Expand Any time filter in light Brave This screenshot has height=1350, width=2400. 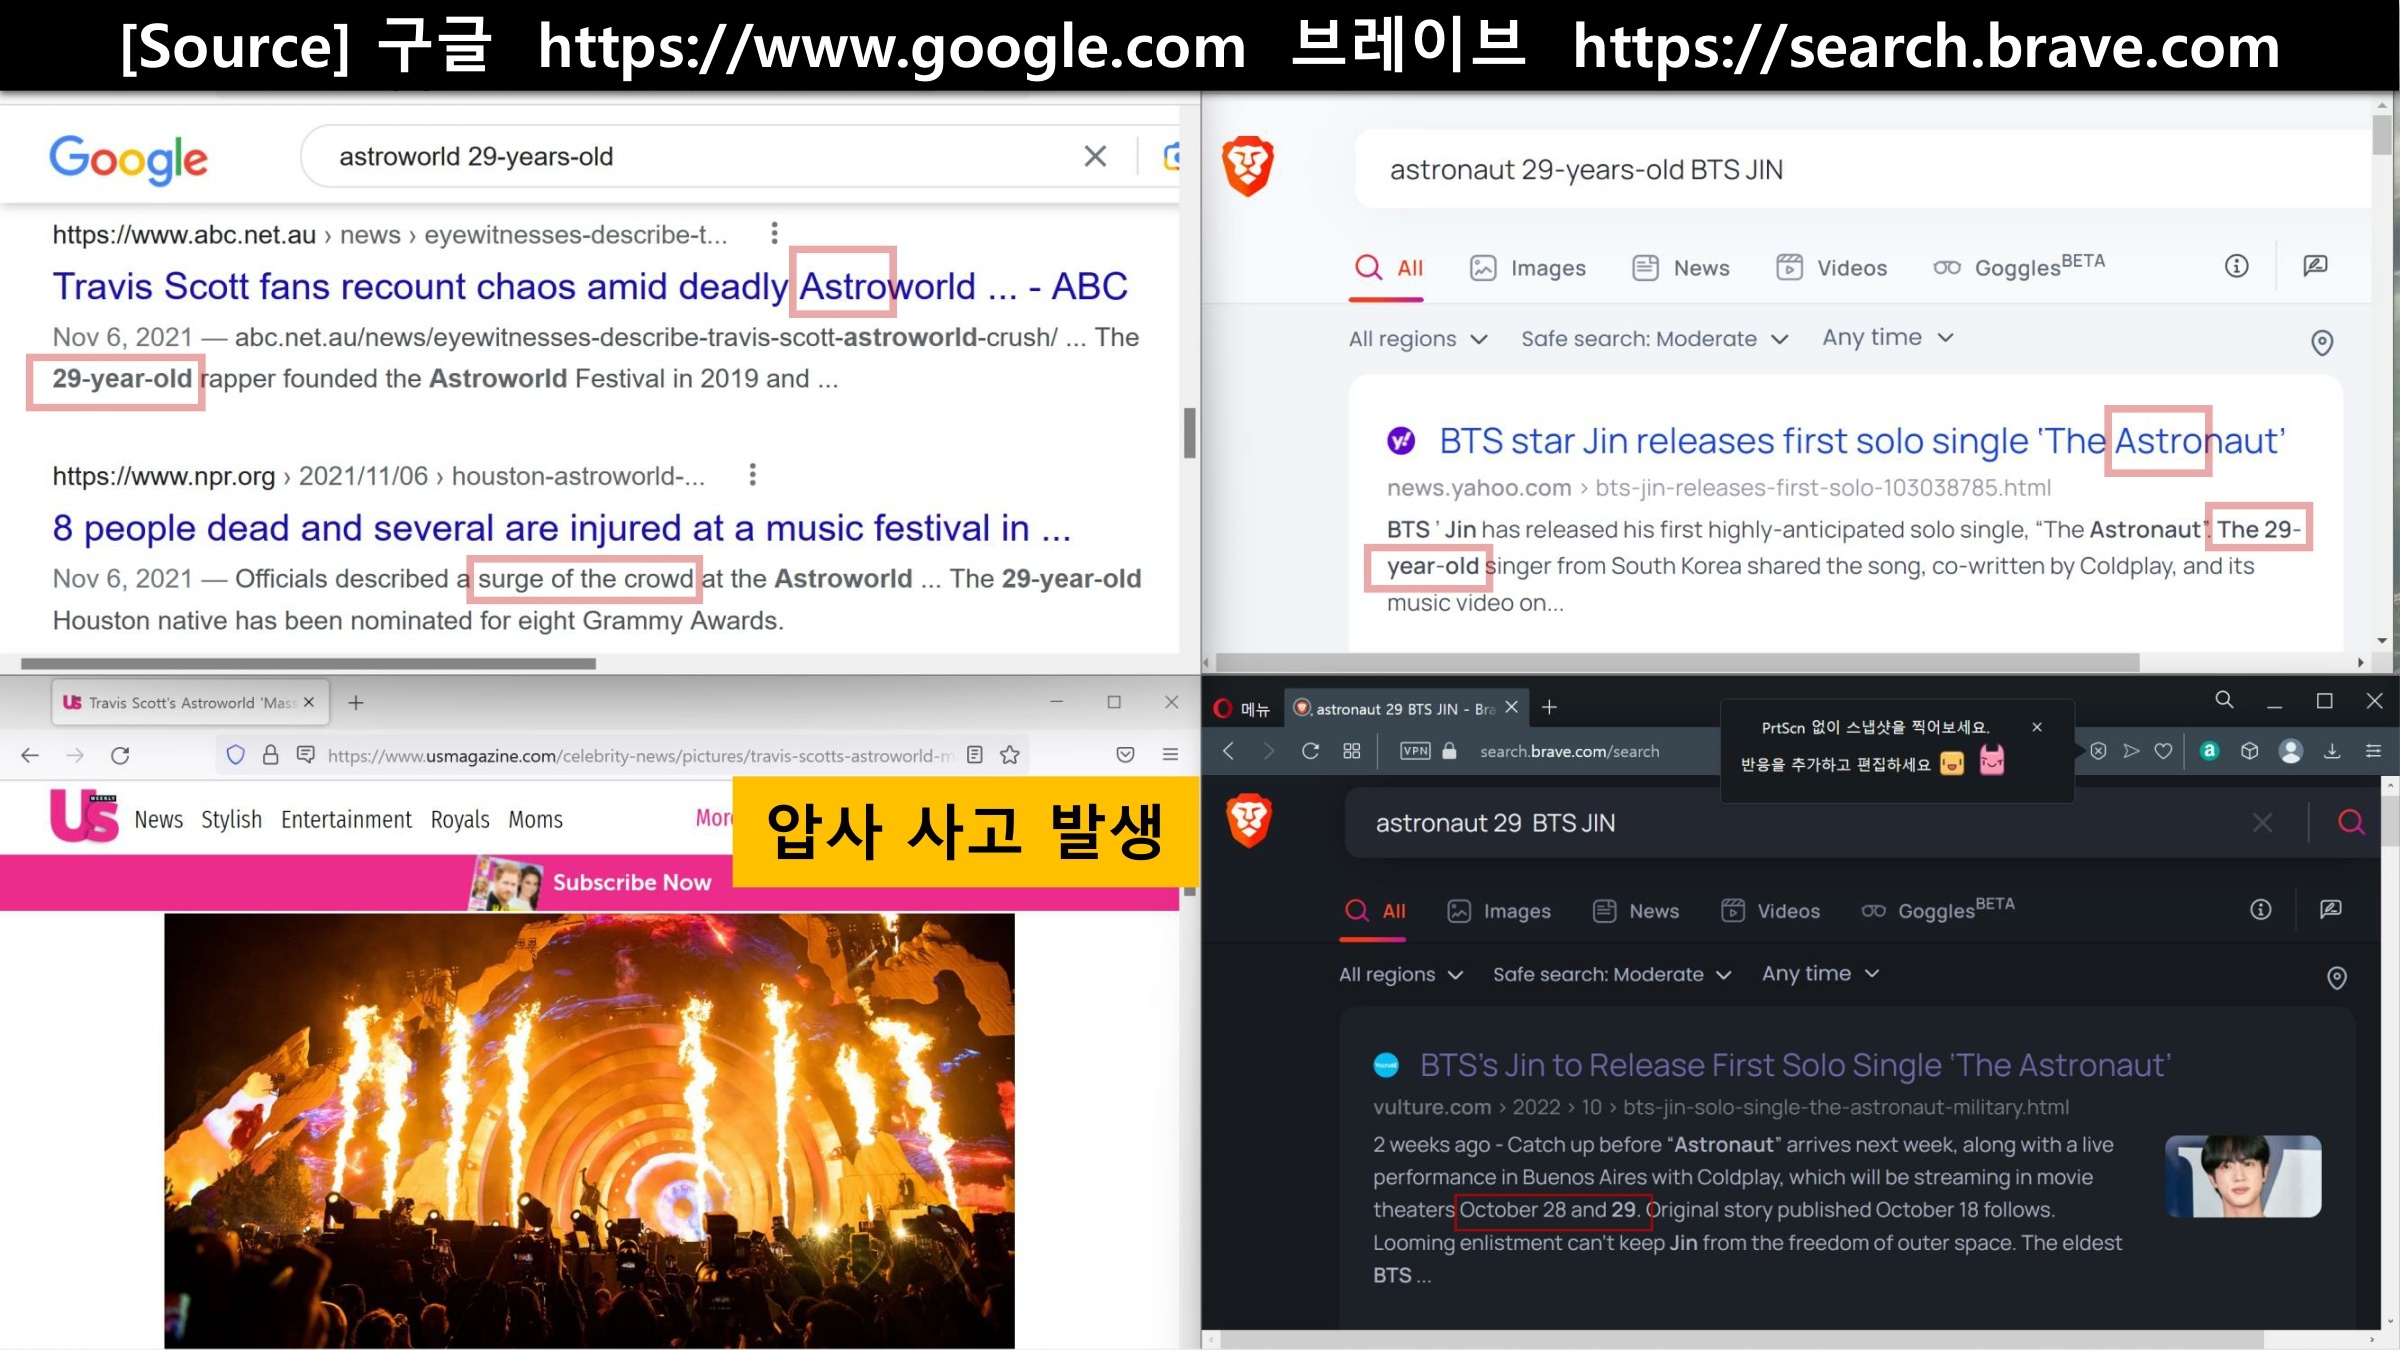tap(1887, 338)
